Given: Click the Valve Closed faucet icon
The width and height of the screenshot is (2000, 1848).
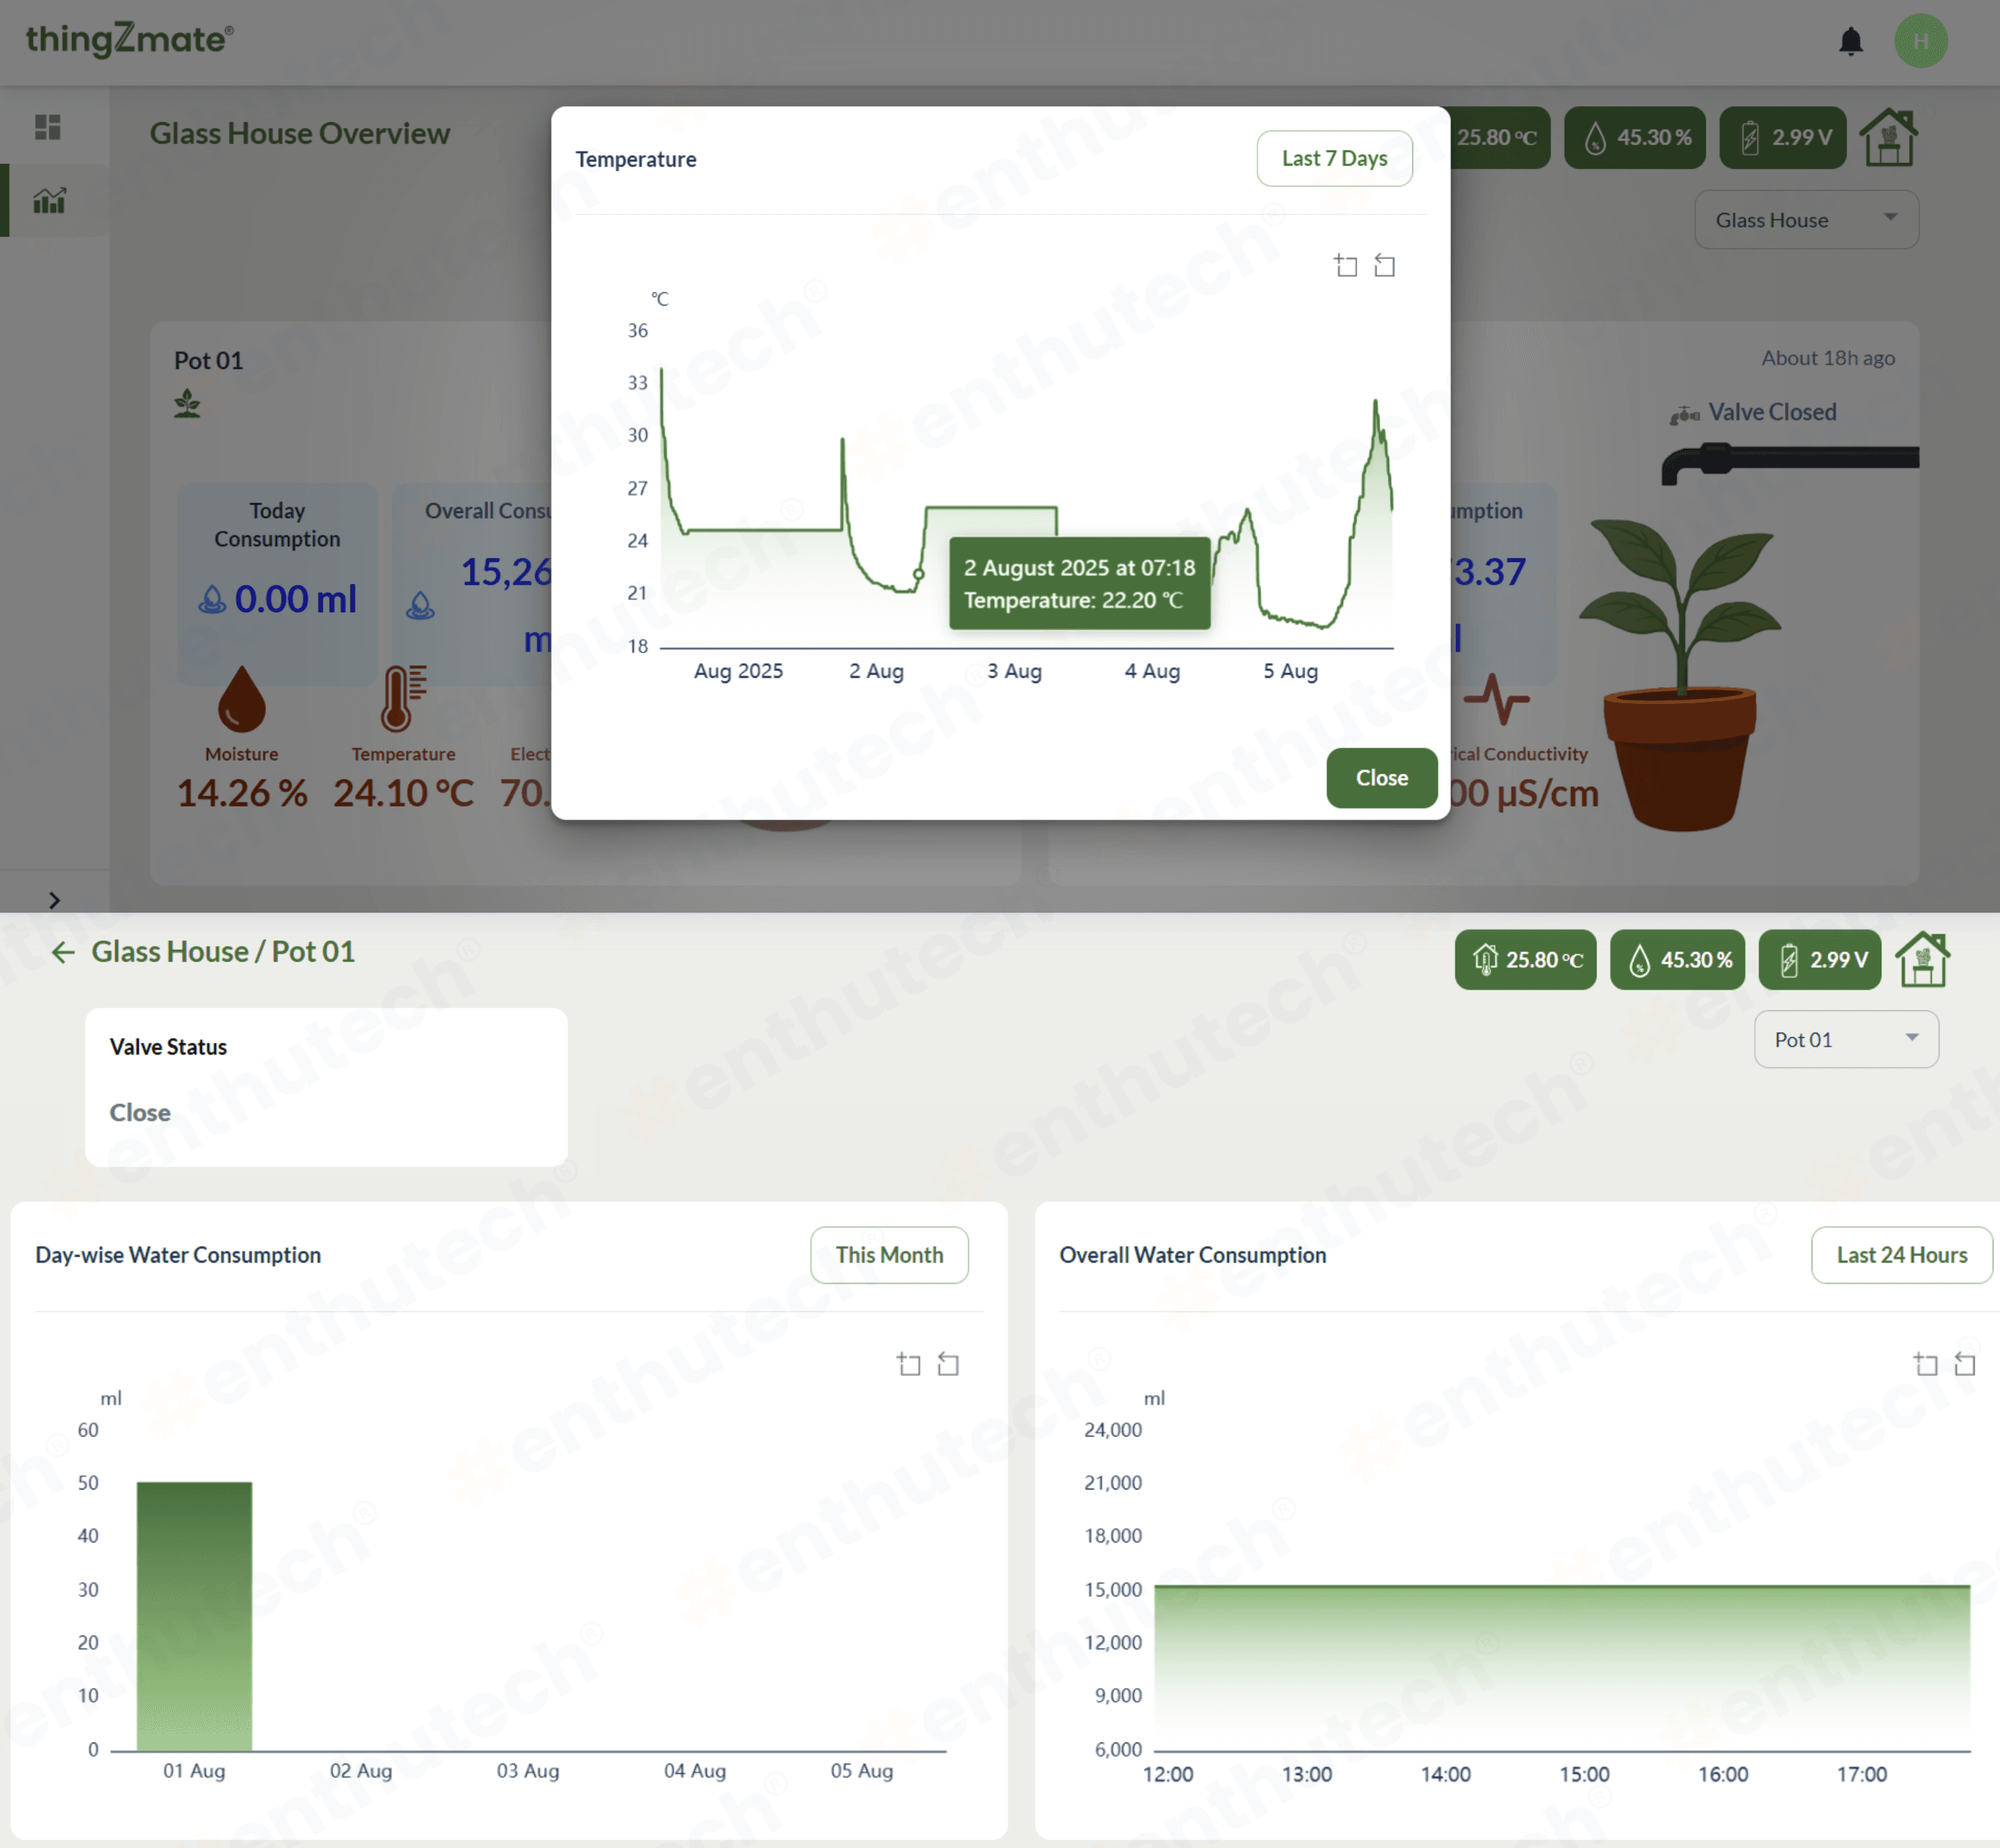Looking at the screenshot, I should pos(1685,414).
